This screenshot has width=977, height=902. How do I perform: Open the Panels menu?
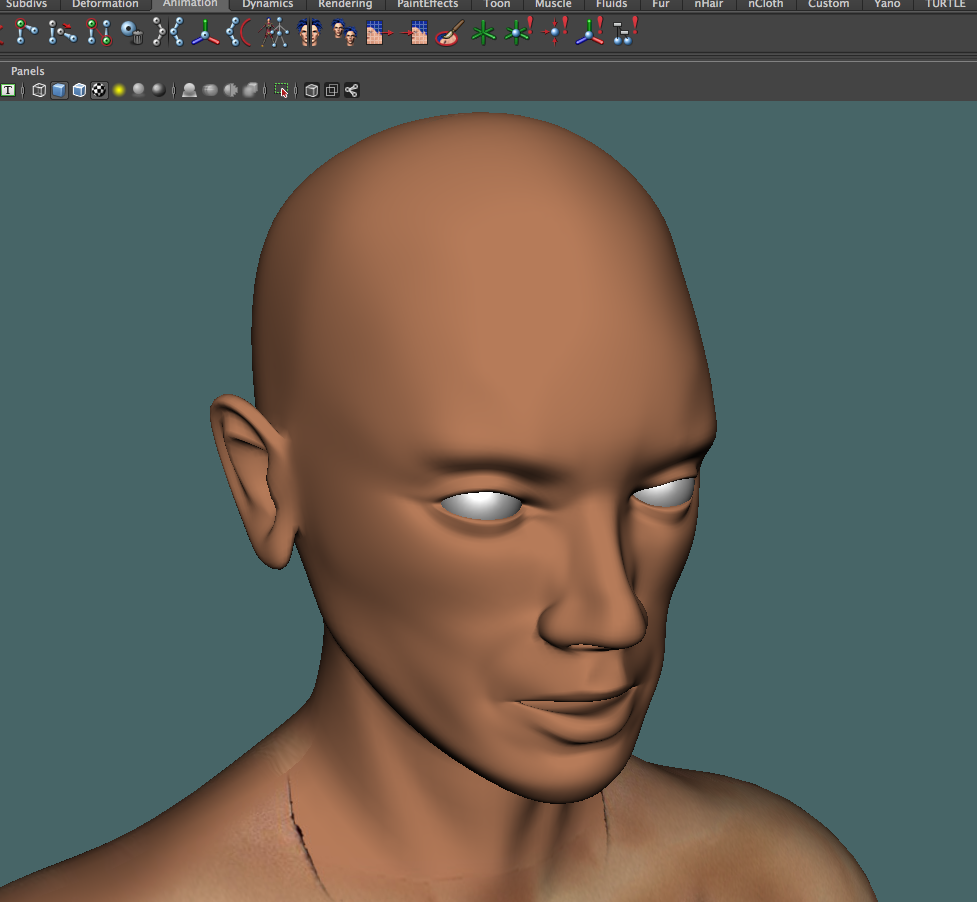(x=27, y=71)
